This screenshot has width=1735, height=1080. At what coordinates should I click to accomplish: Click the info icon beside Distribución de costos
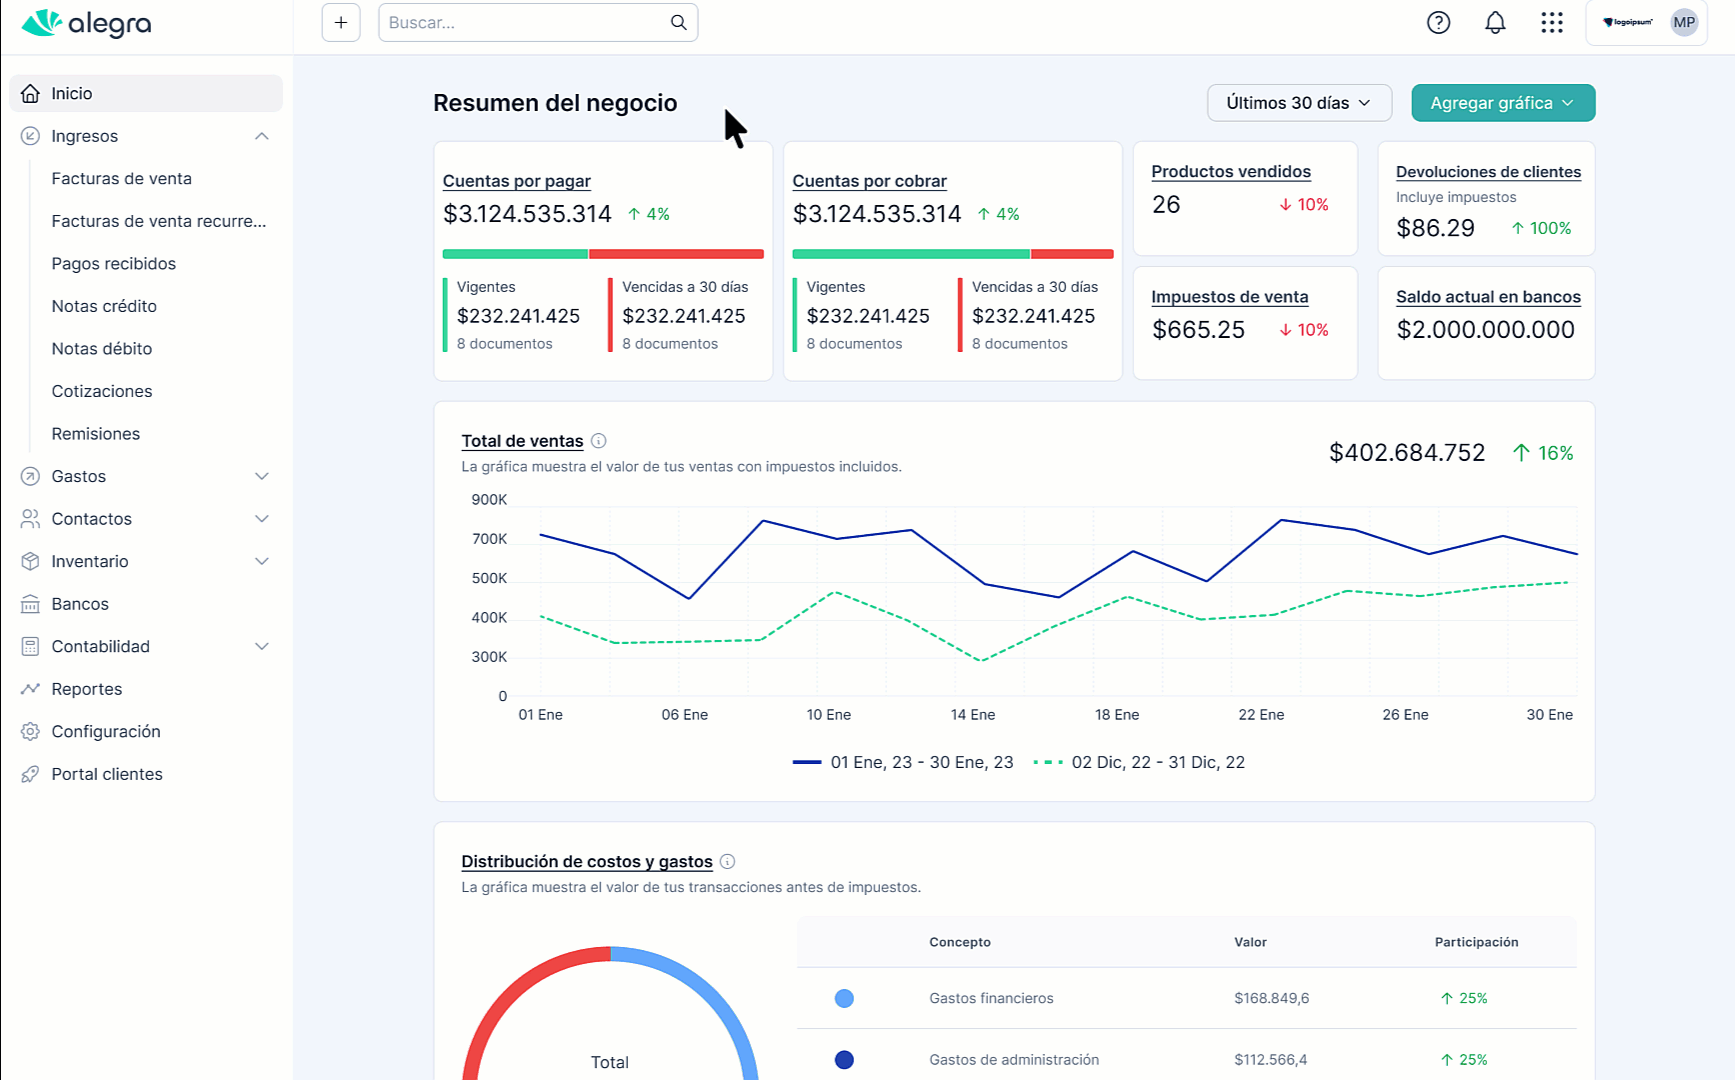(728, 861)
